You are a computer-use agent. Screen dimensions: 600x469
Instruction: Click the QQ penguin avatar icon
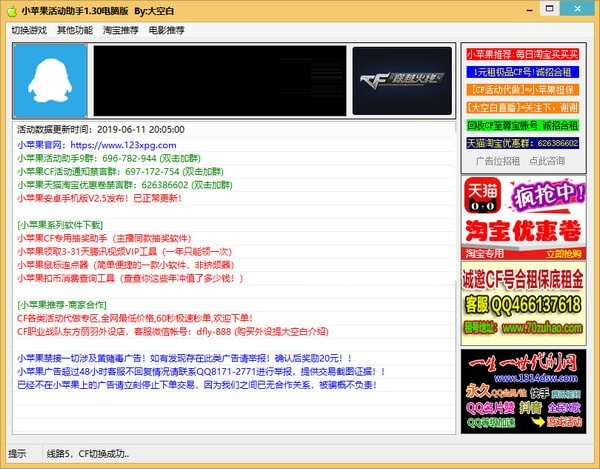pos(51,81)
